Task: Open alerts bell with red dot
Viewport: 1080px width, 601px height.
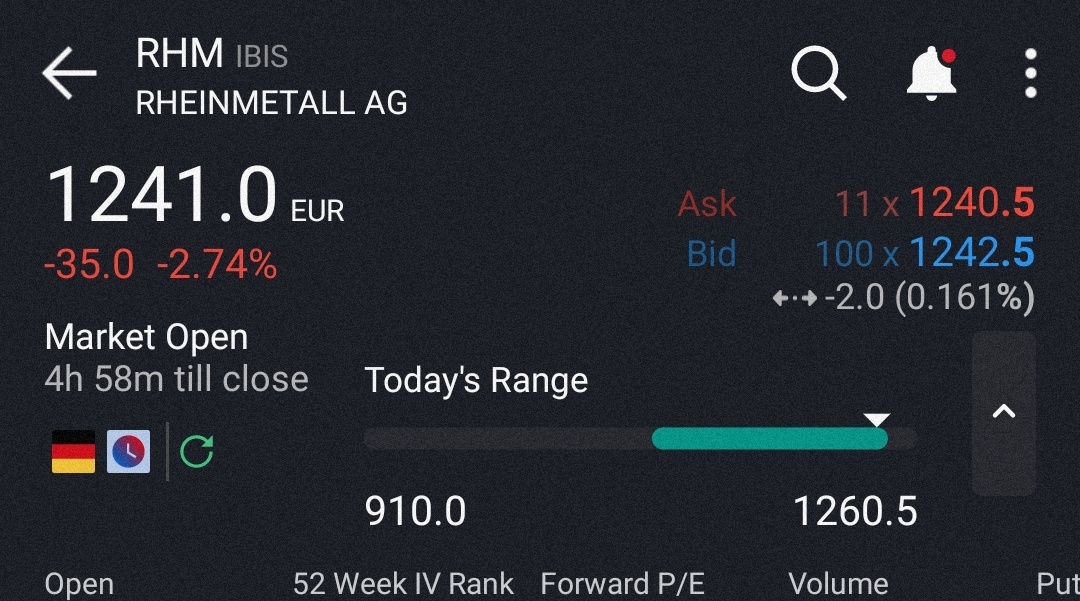Action: click(x=931, y=73)
